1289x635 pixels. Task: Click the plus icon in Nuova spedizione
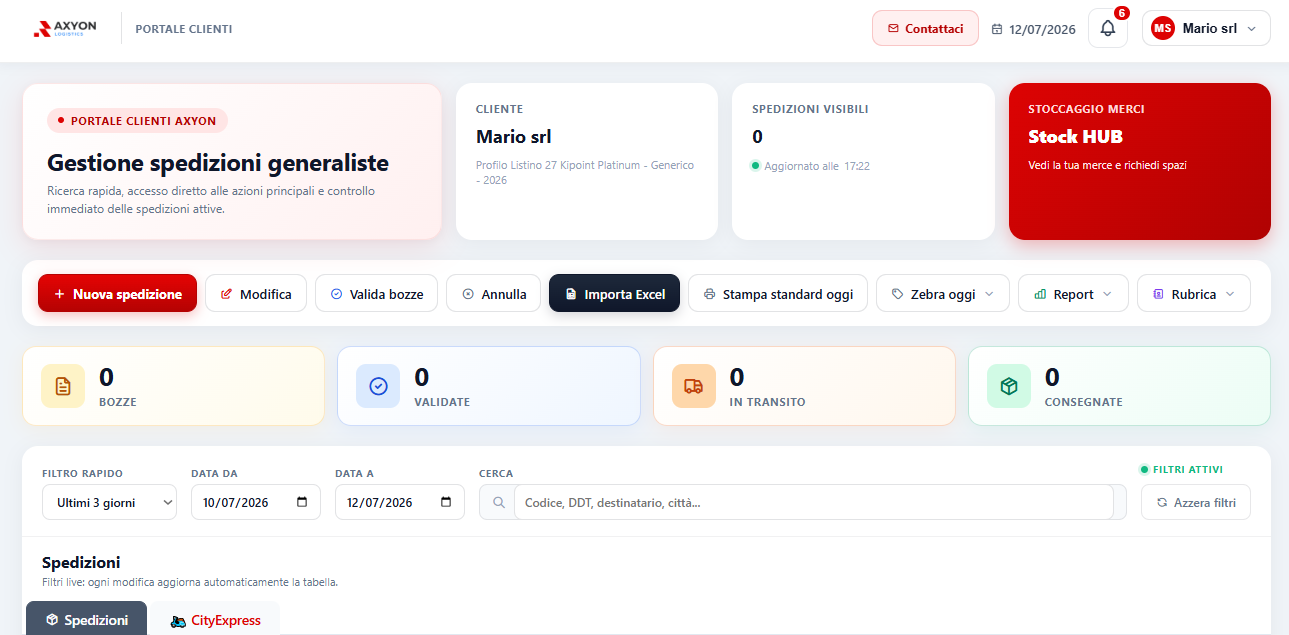tap(59, 294)
